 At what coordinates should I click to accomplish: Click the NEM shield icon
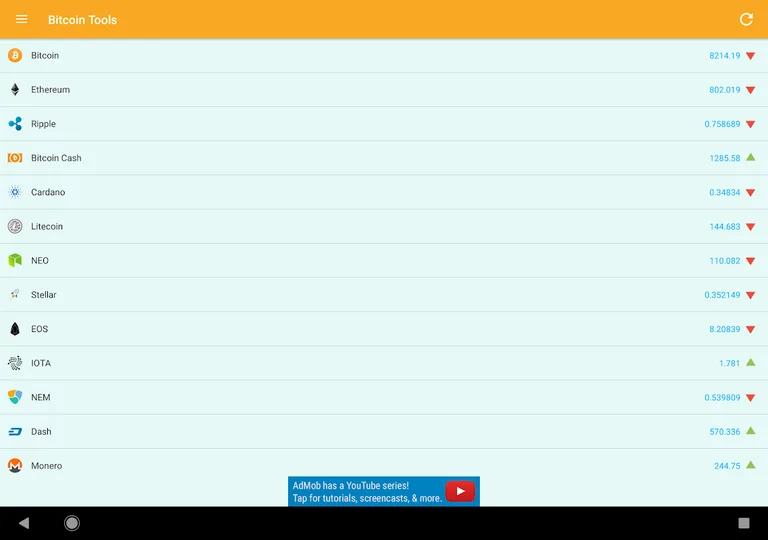pos(15,397)
